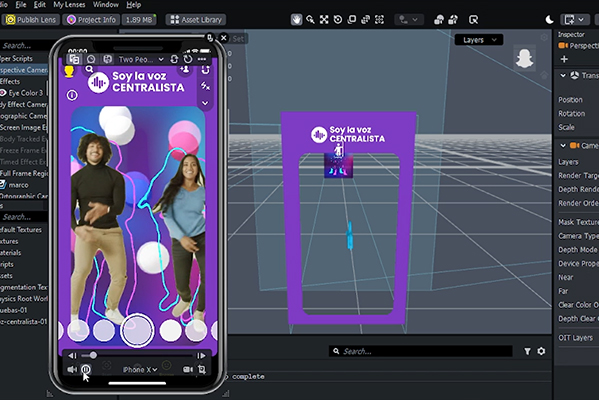This screenshot has height=400, width=599.
Task: Click the overlapping squares icon in toolbar
Action: (x=351, y=19)
